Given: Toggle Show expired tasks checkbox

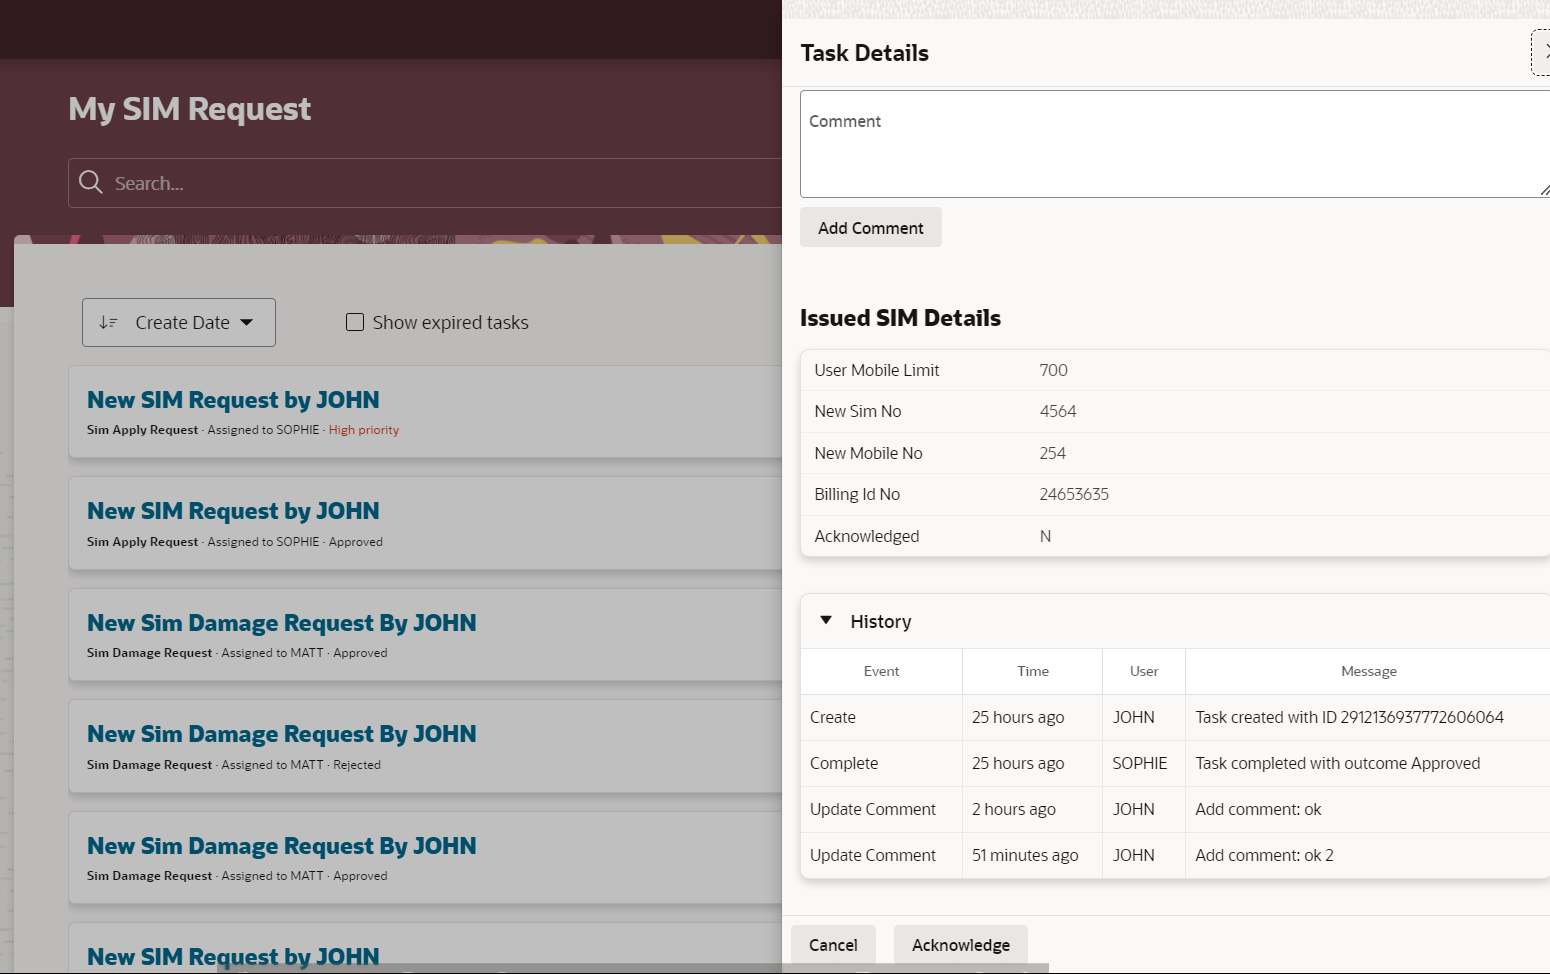Looking at the screenshot, I should [355, 322].
